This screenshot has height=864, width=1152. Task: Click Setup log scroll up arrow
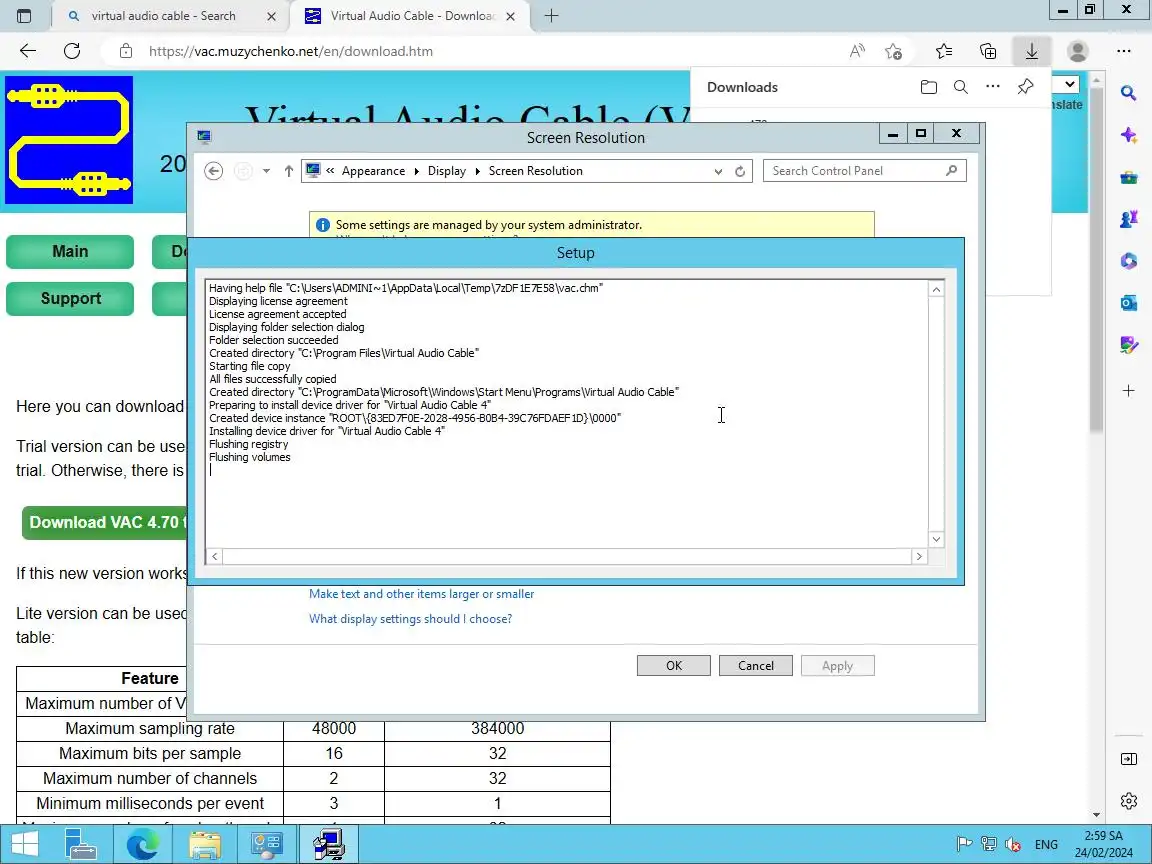click(936, 289)
